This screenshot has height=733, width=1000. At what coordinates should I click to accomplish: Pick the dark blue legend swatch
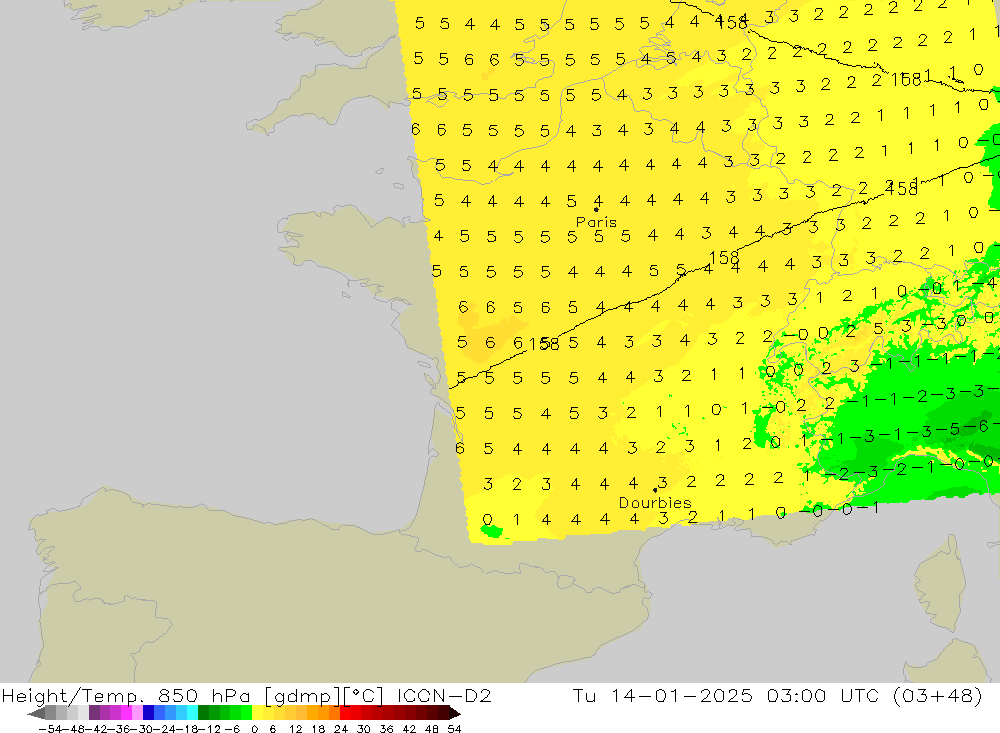click(x=149, y=713)
